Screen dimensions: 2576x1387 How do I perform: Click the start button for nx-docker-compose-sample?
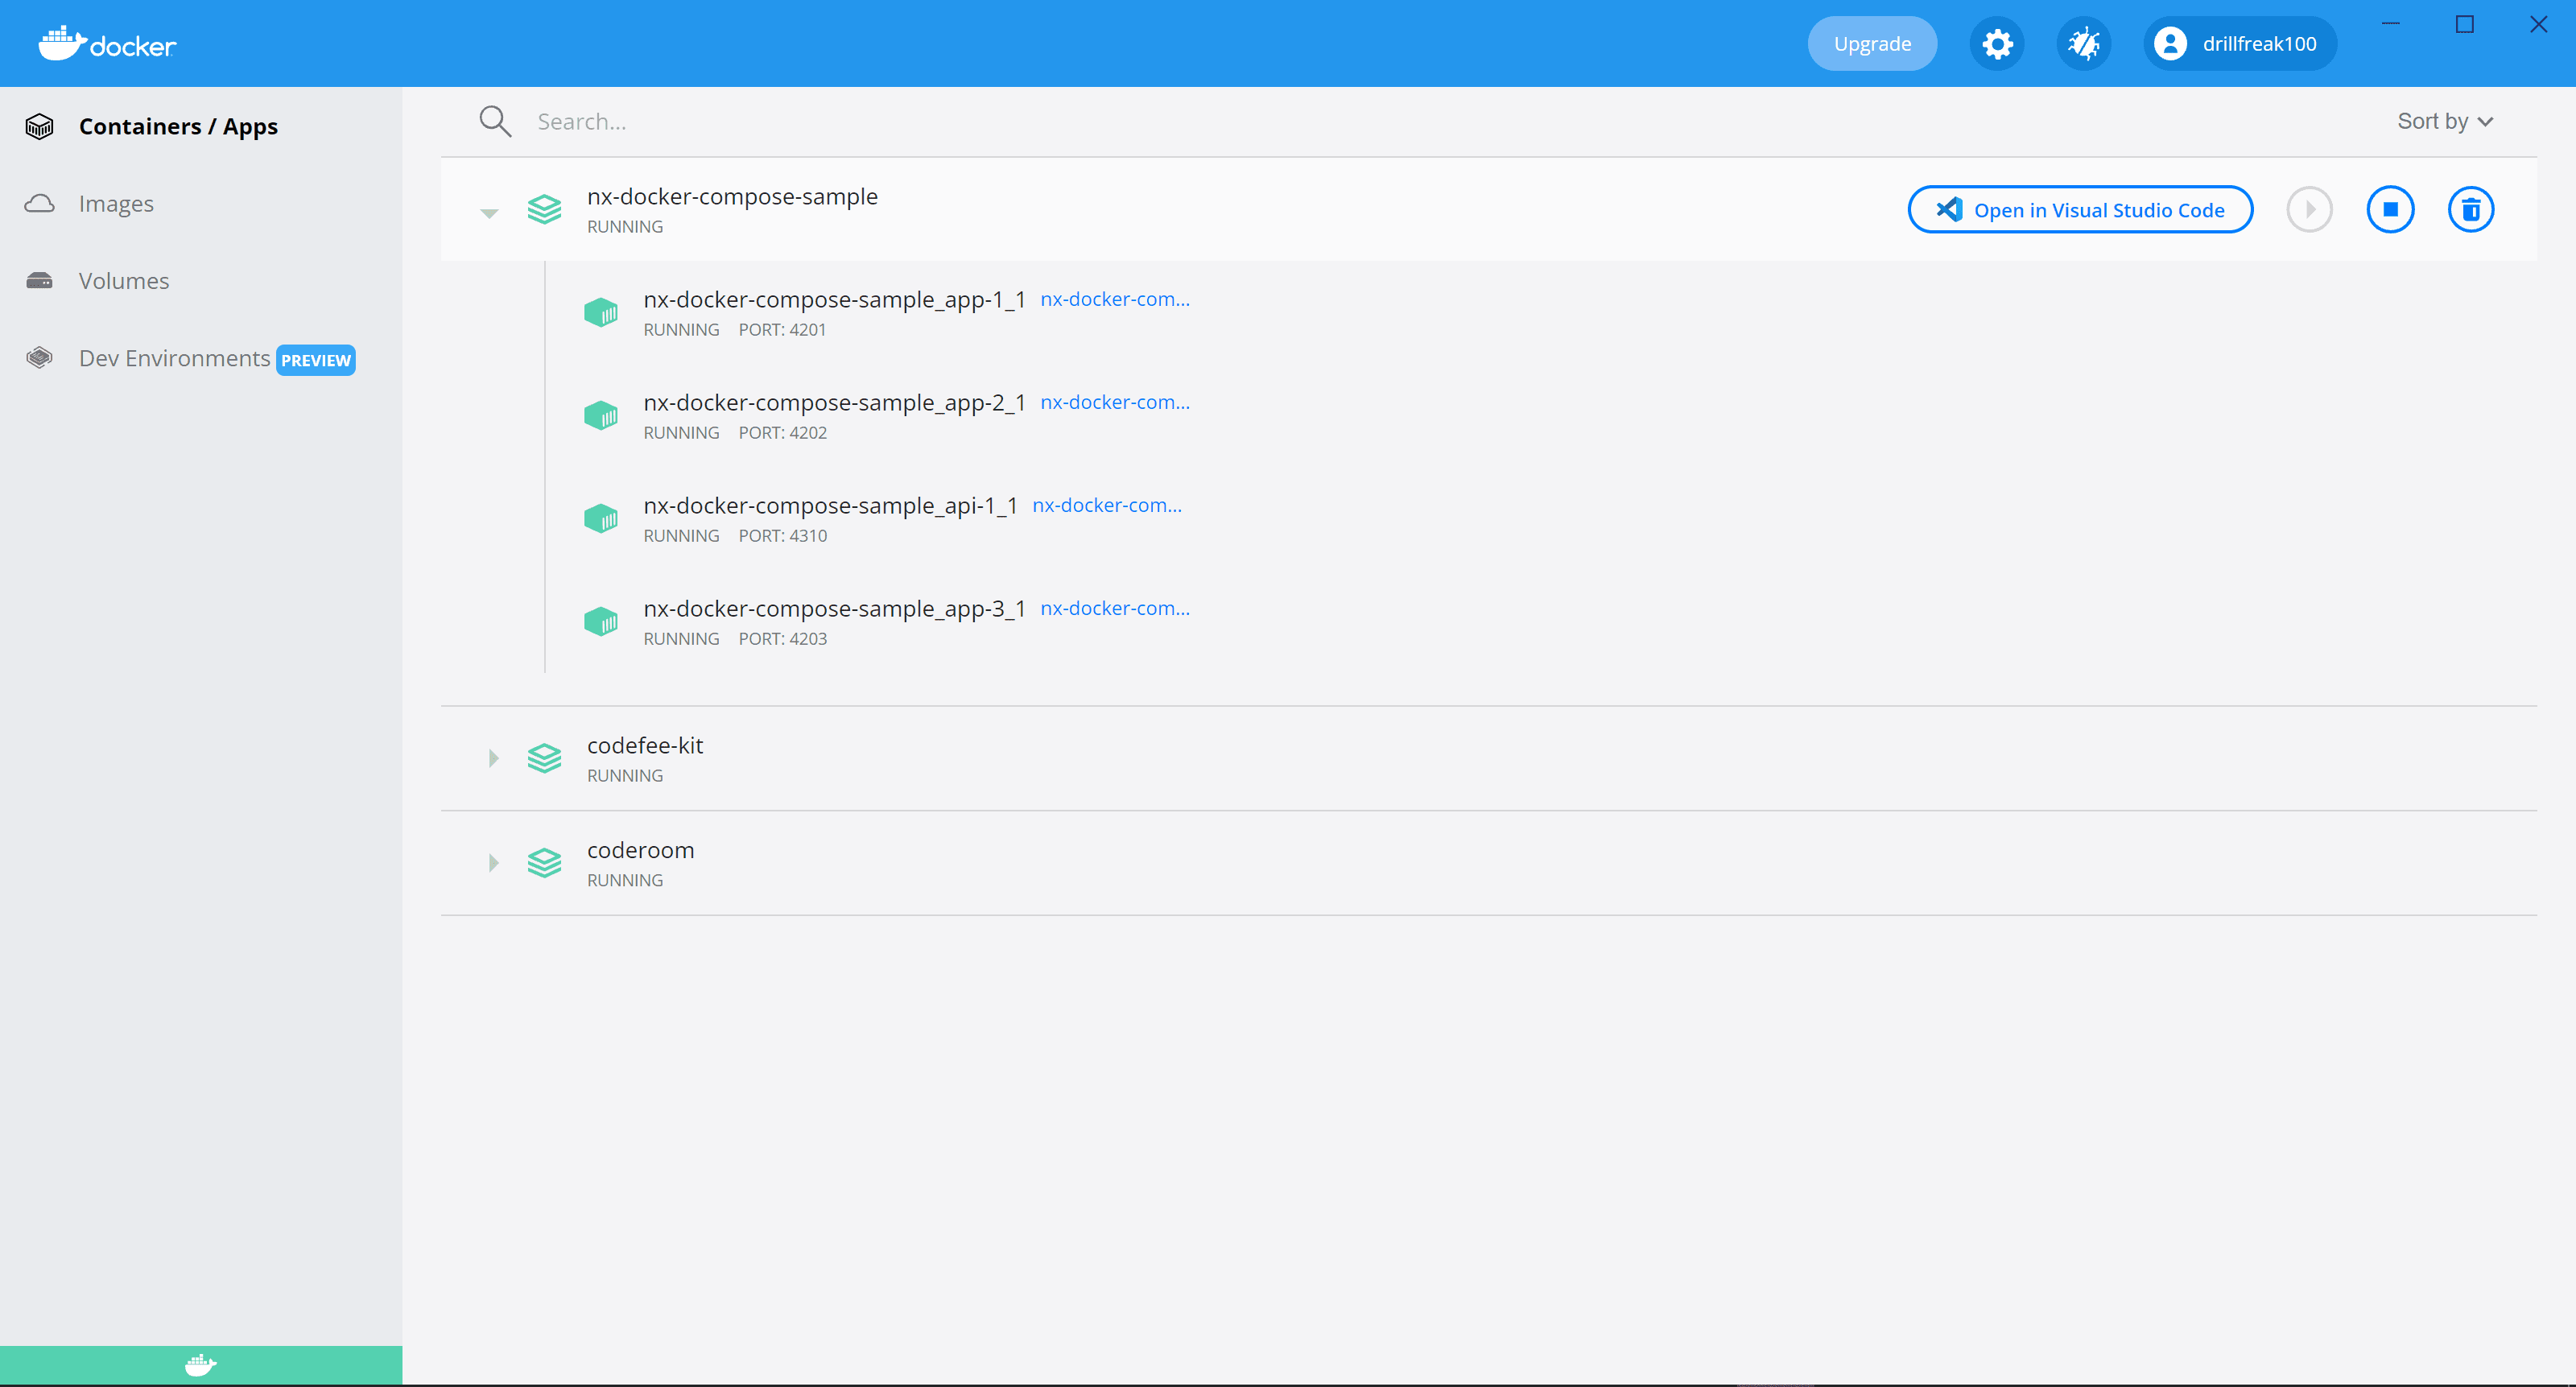pos(2310,209)
